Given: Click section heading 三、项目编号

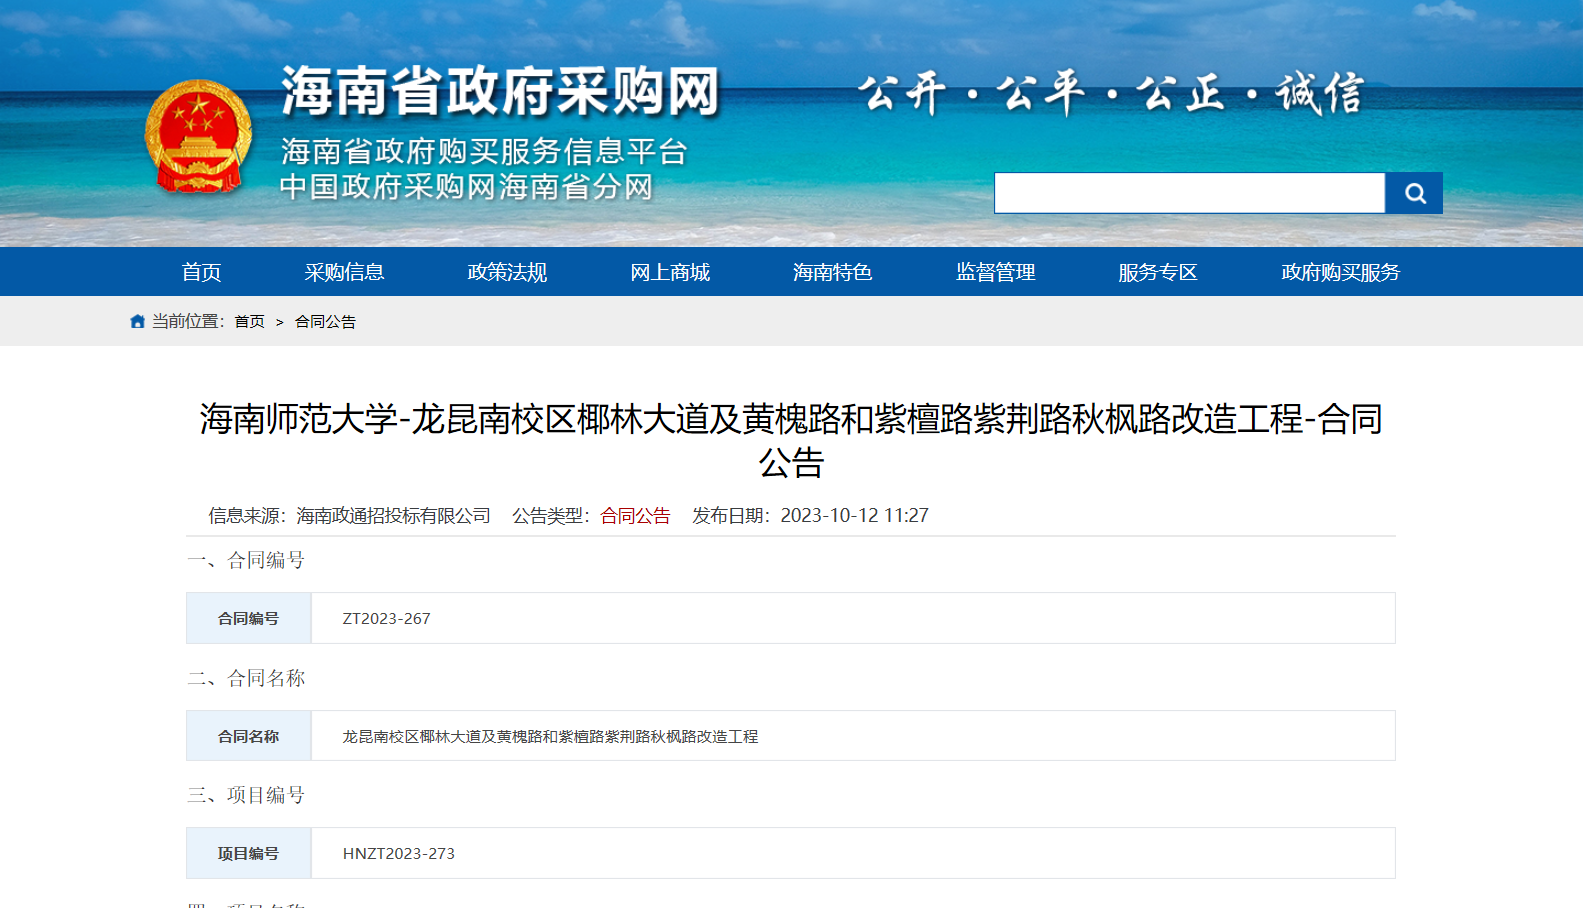Looking at the screenshot, I should [x=246, y=795].
